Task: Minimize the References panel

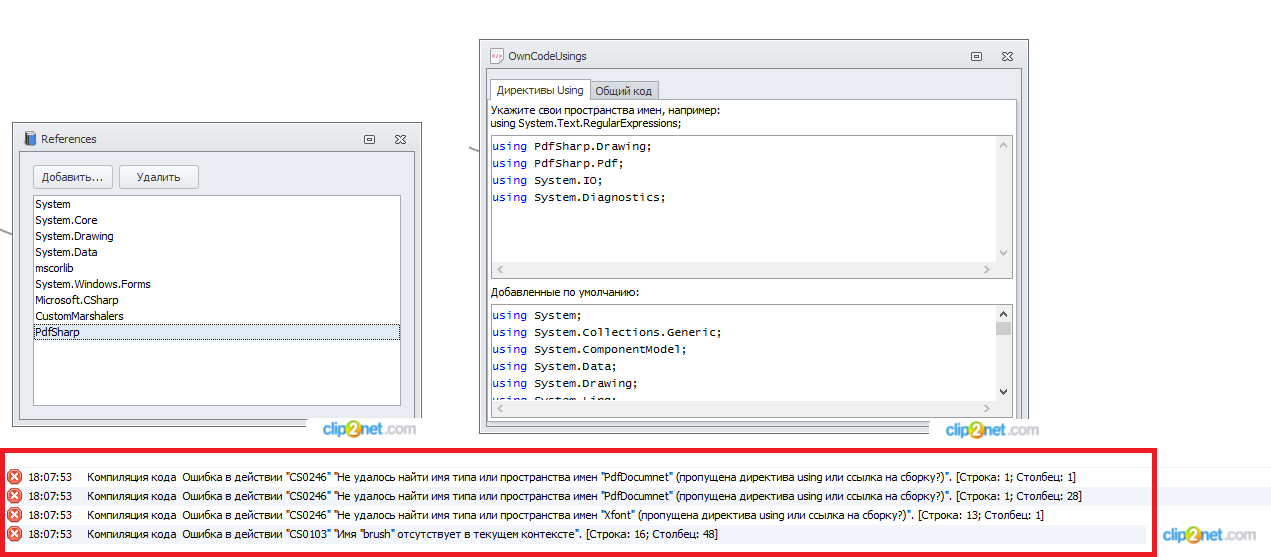Action: (369, 139)
